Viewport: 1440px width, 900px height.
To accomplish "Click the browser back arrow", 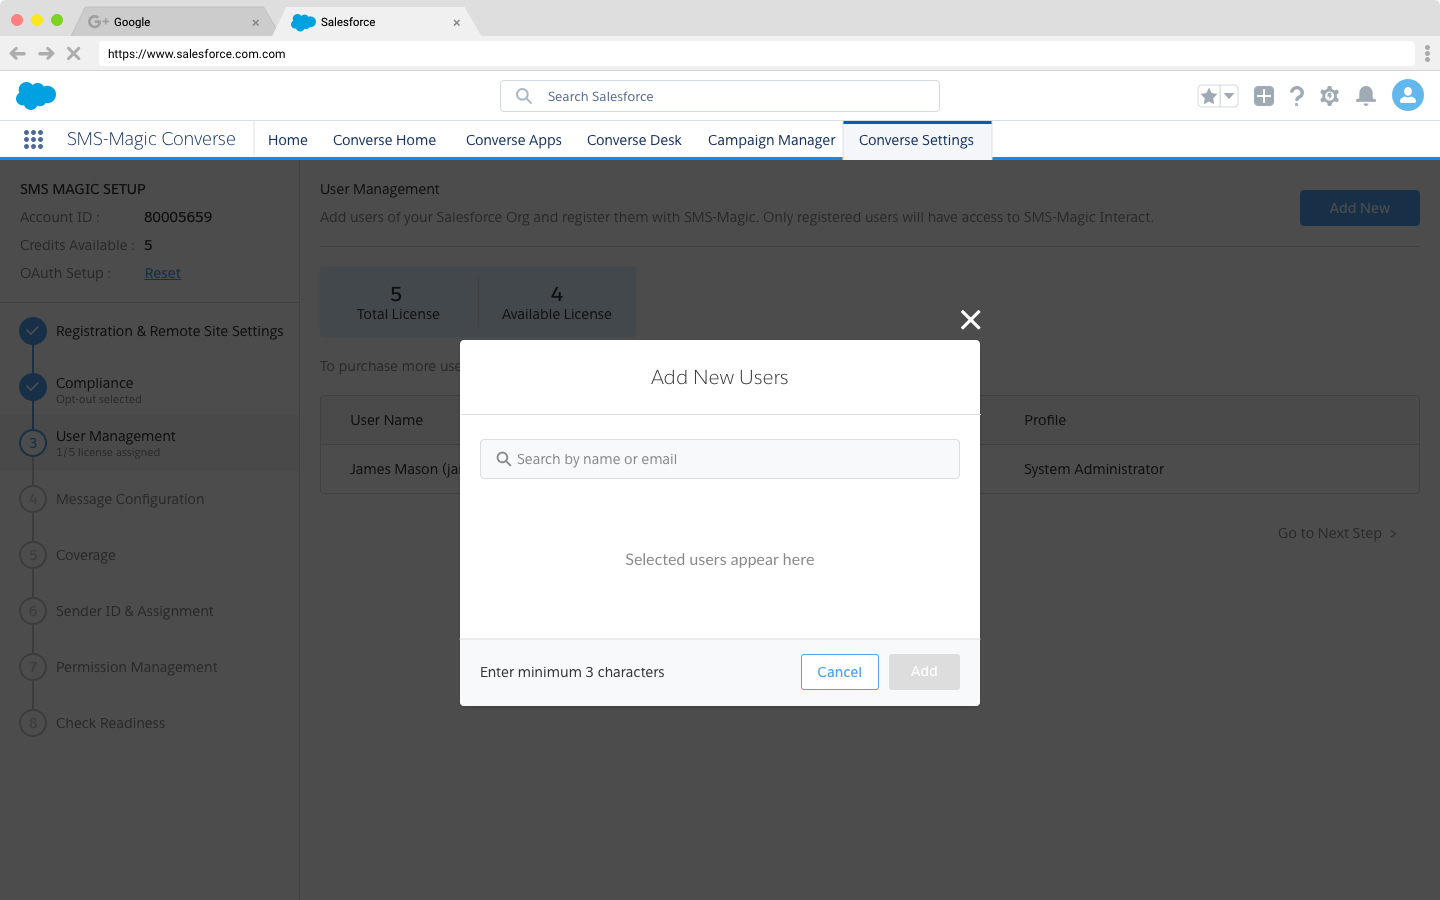I will tap(18, 53).
